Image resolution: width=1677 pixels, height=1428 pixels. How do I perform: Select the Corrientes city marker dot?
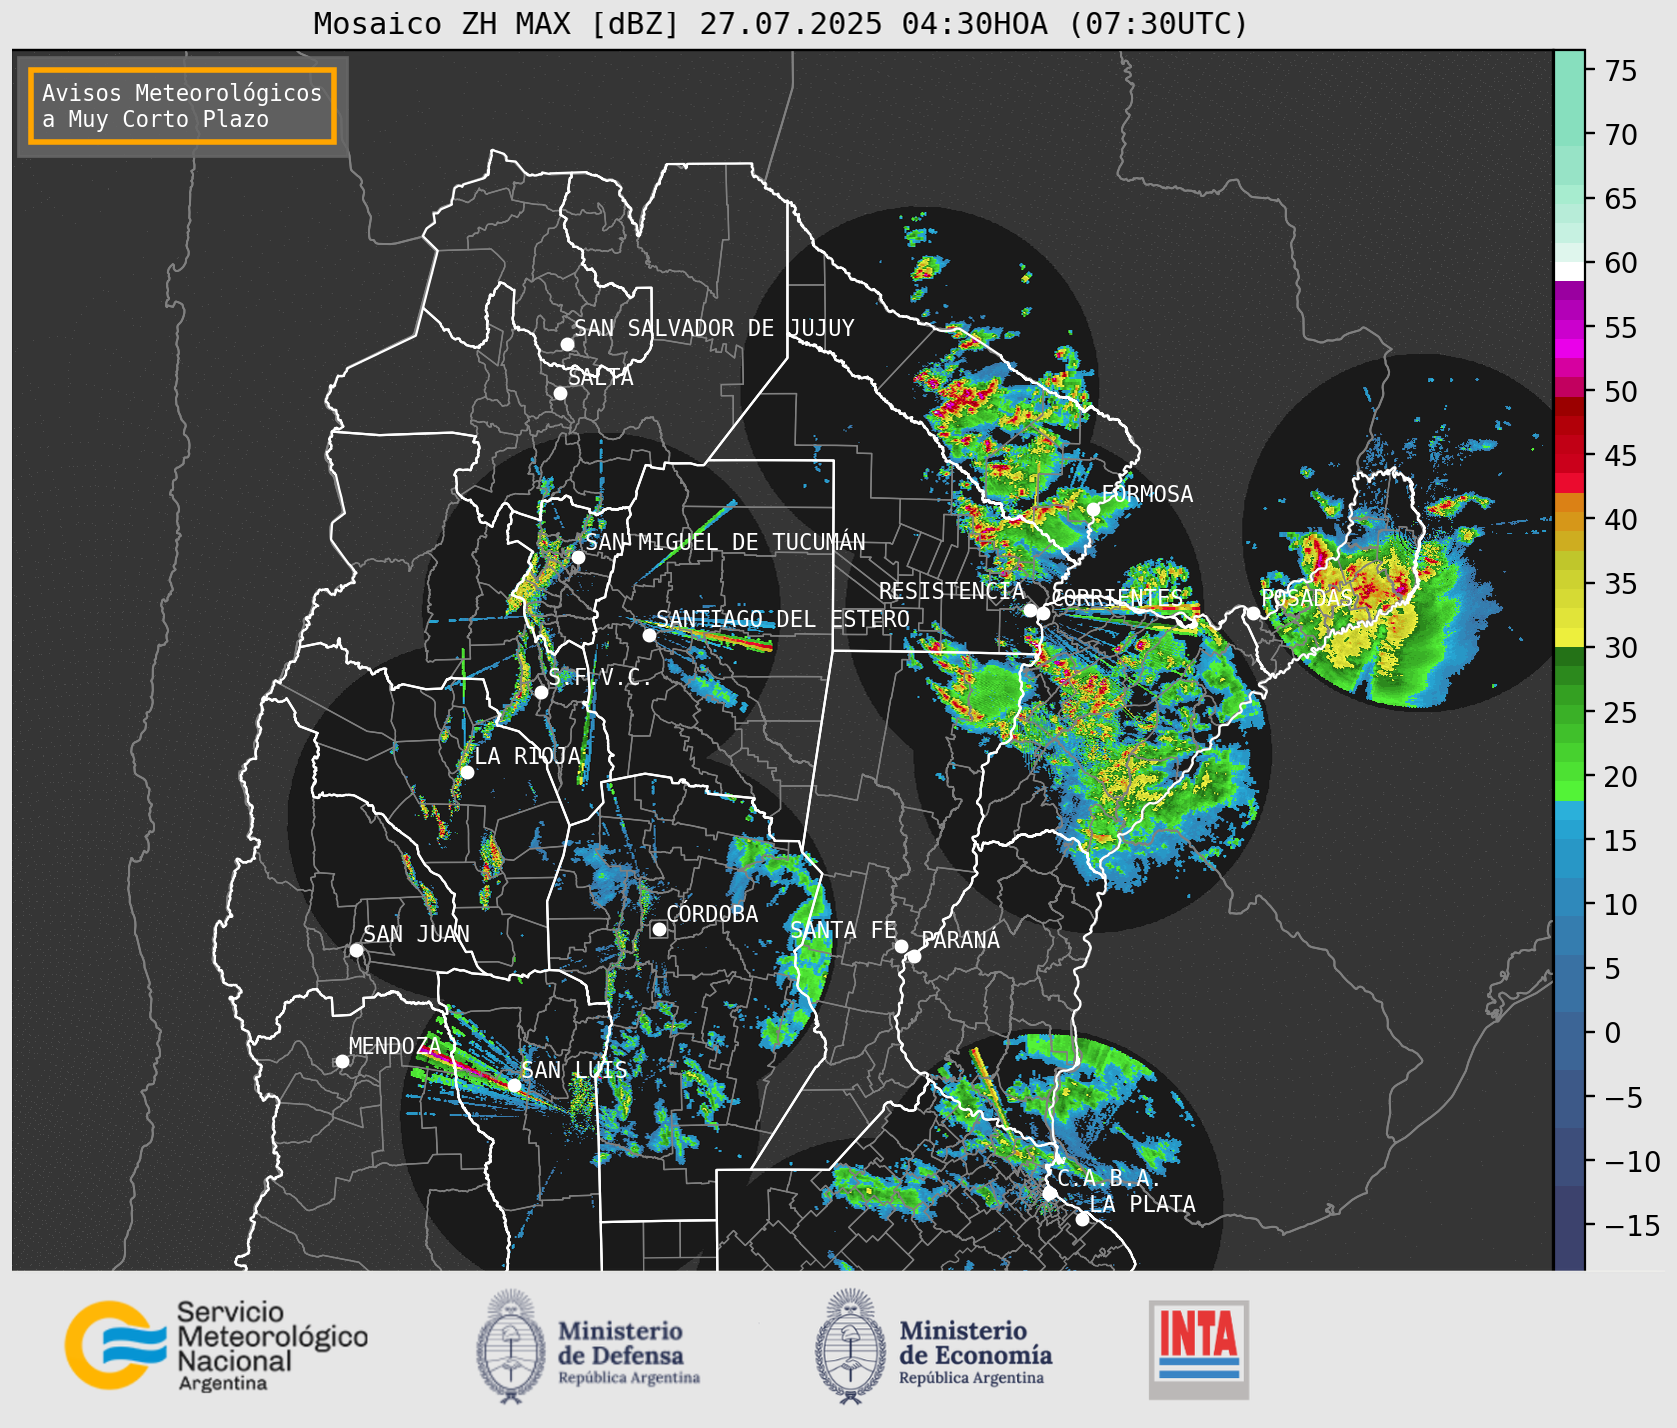click(1043, 613)
